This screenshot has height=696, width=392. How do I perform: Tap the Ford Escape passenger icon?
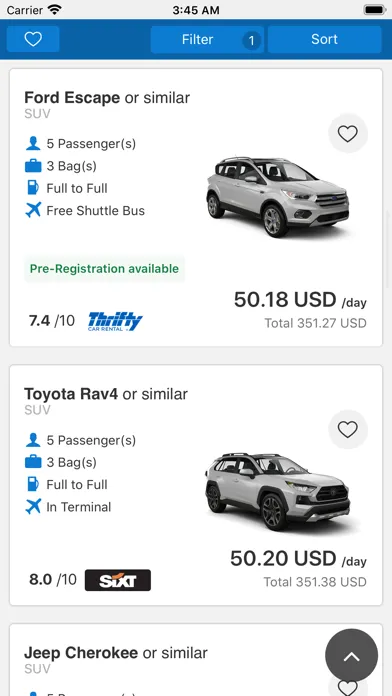click(33, 143)
